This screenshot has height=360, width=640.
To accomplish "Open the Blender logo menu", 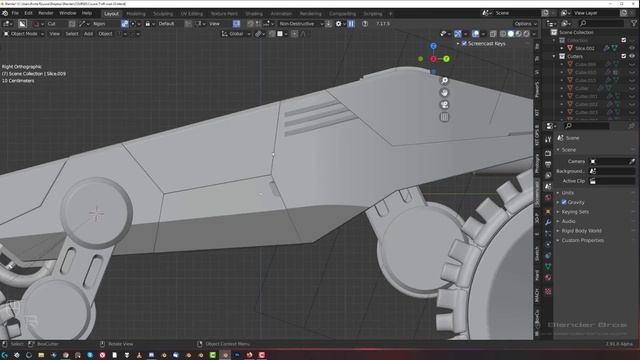I will (5, 13).
